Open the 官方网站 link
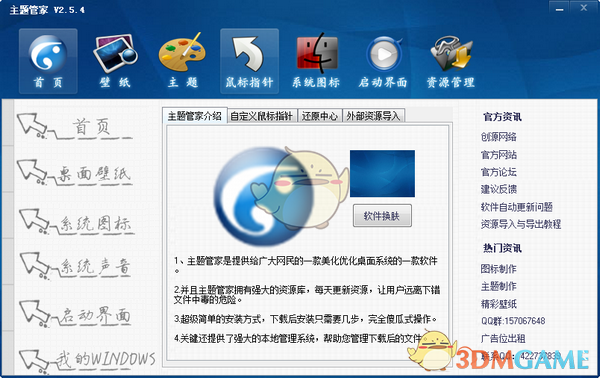 pos(499,155)
